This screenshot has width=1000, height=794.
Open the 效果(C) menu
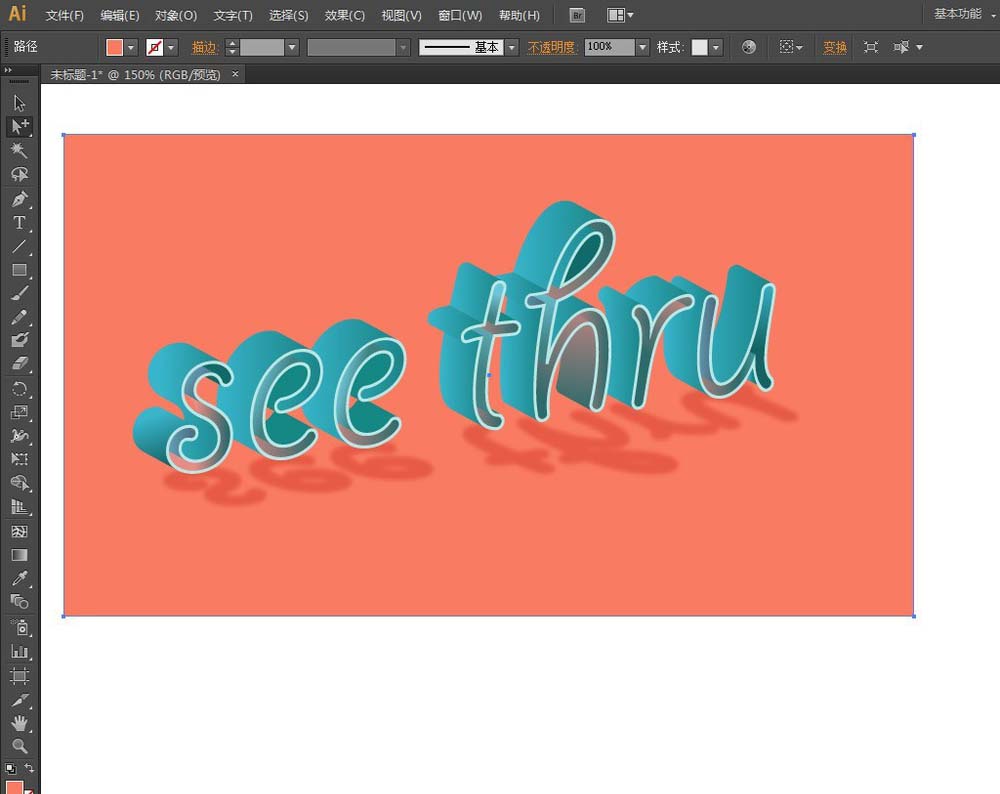coord(344,15)
